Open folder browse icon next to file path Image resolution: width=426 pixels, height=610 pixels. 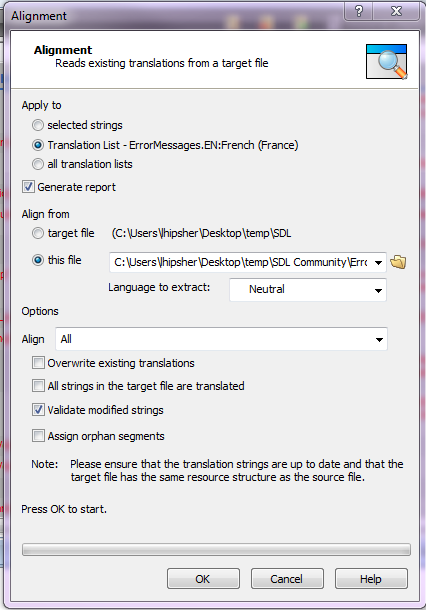pos(398,262)
